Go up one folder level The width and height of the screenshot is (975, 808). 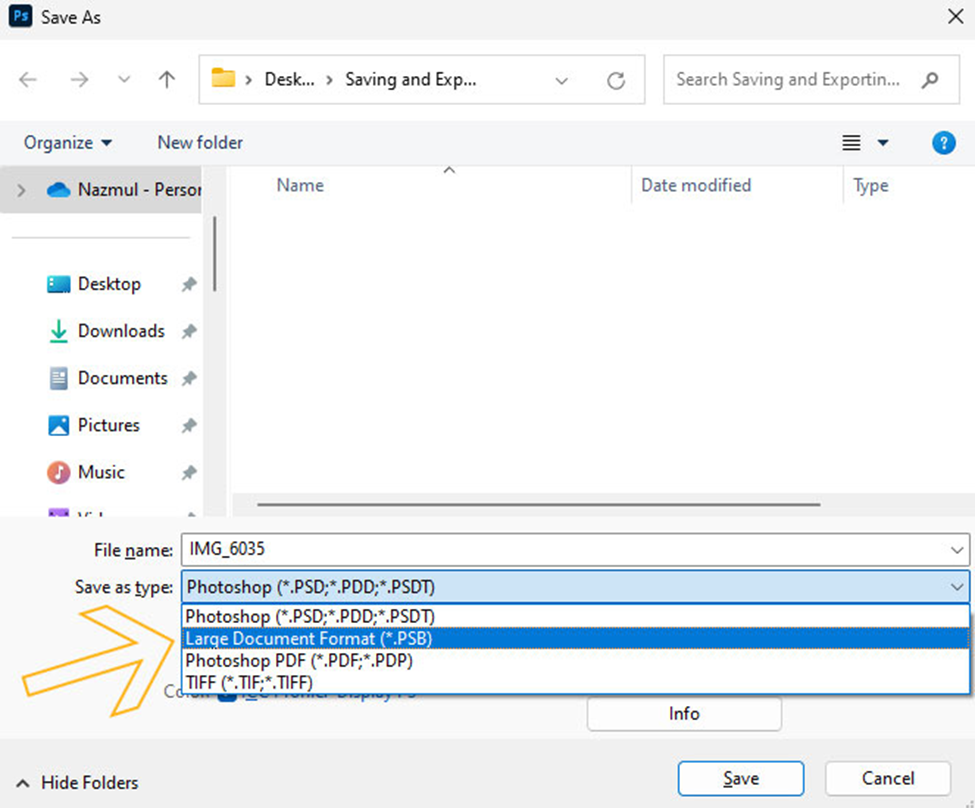tap(167, 80)
